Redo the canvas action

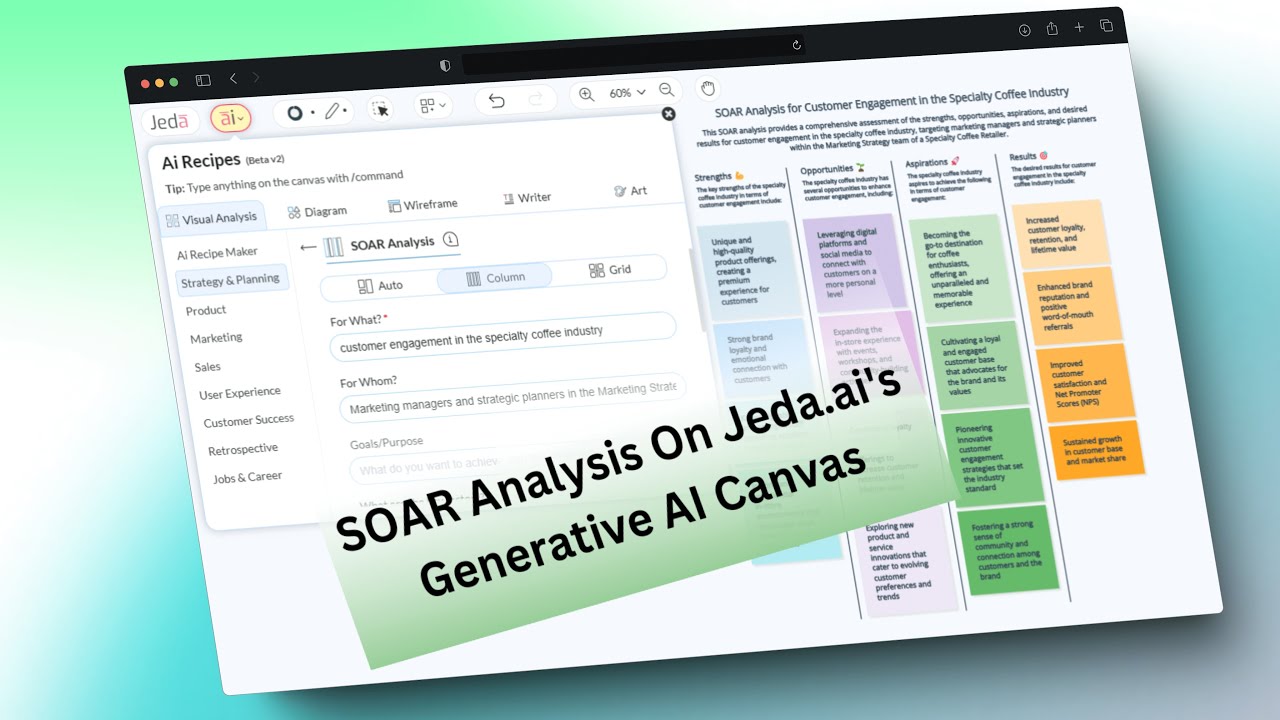pos(535,98)
